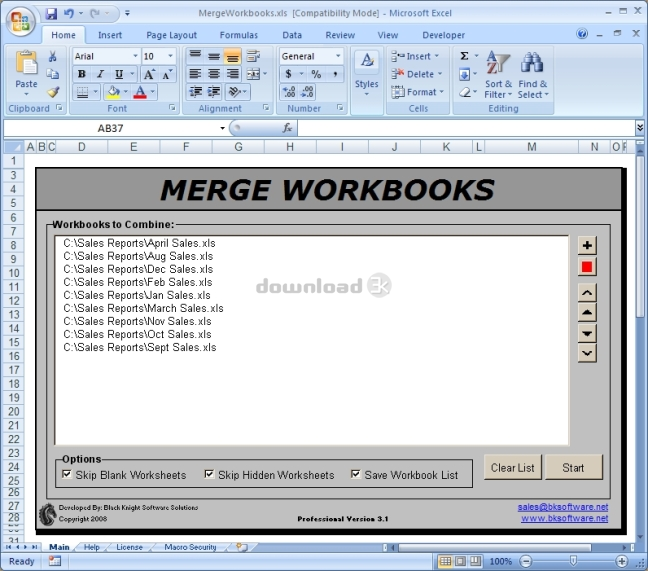This screenshot has height=571, width=648.
Task: Switch to the Developer tab
Action: (x=443, y=35)
